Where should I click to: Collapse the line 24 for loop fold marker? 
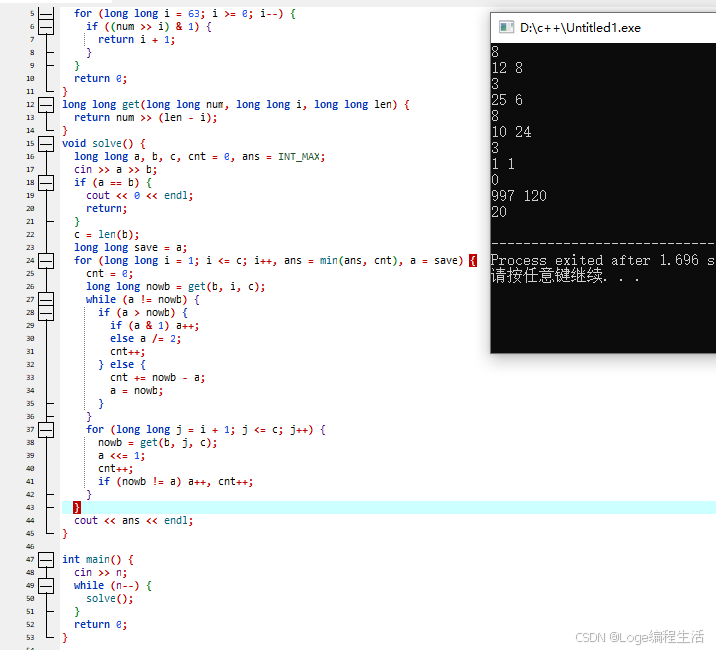pos(46,261)
